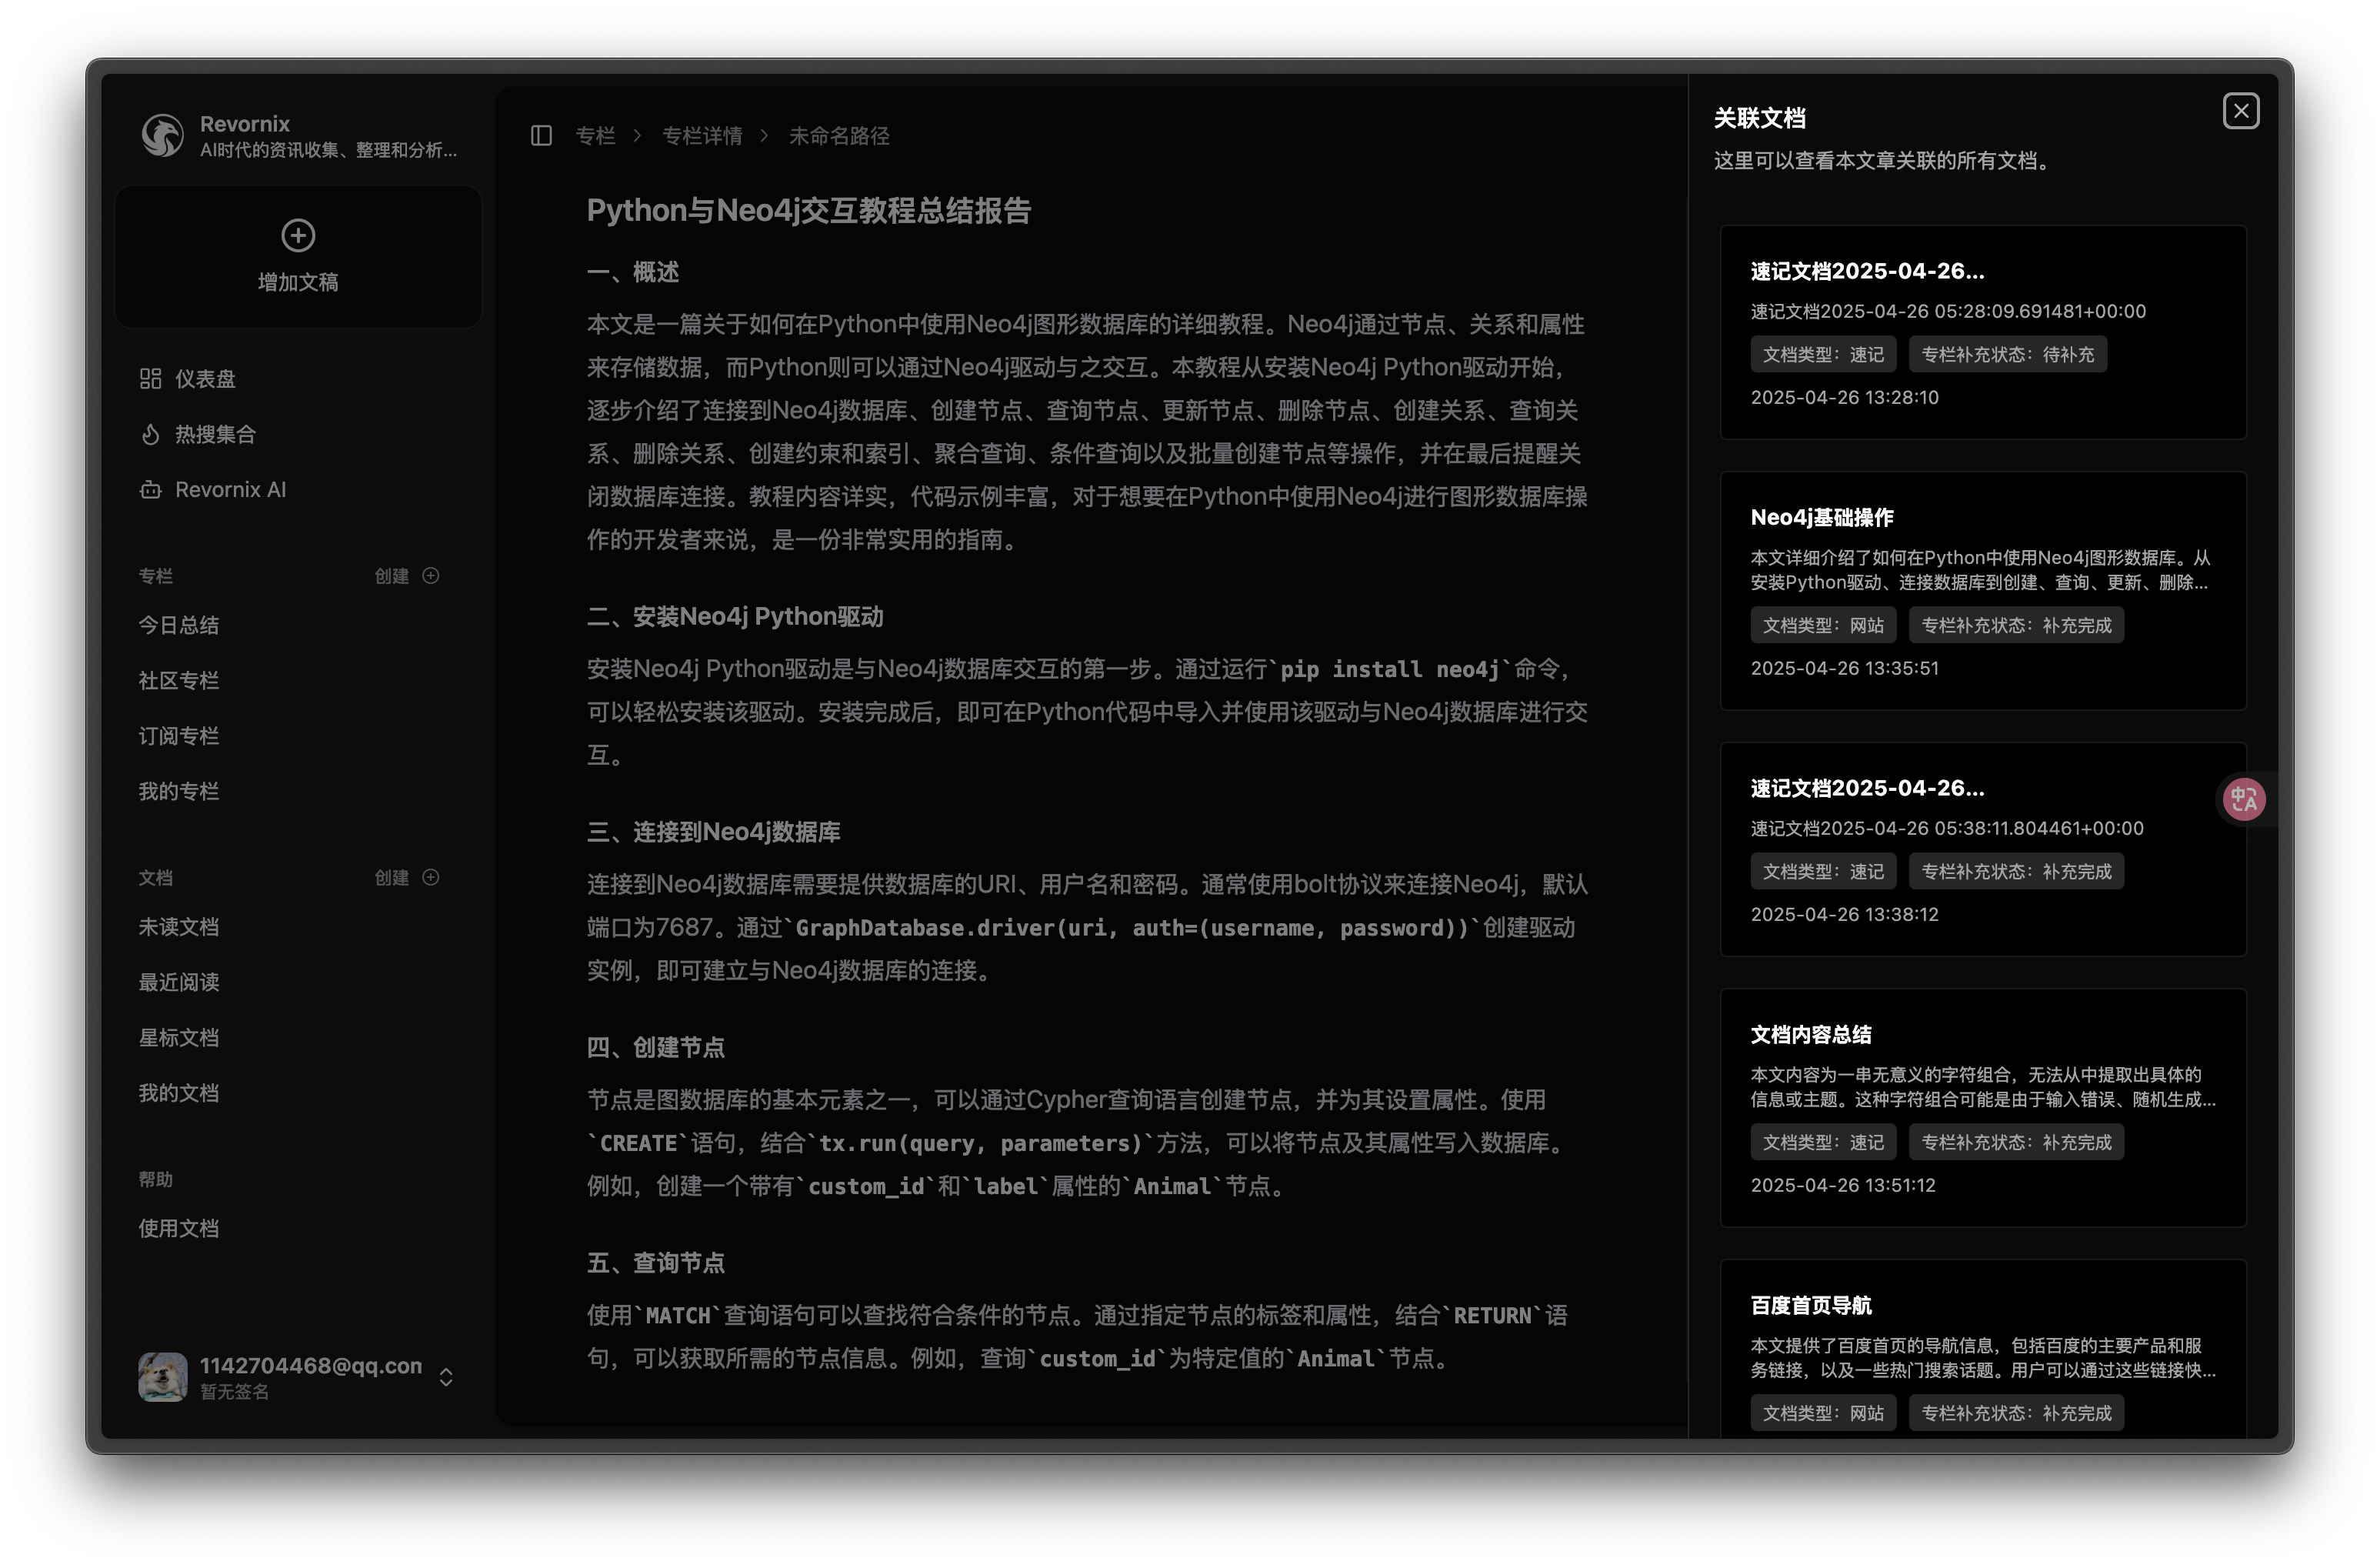Open 仪表盘 dashboard grid icon

(x=150, y=379)
